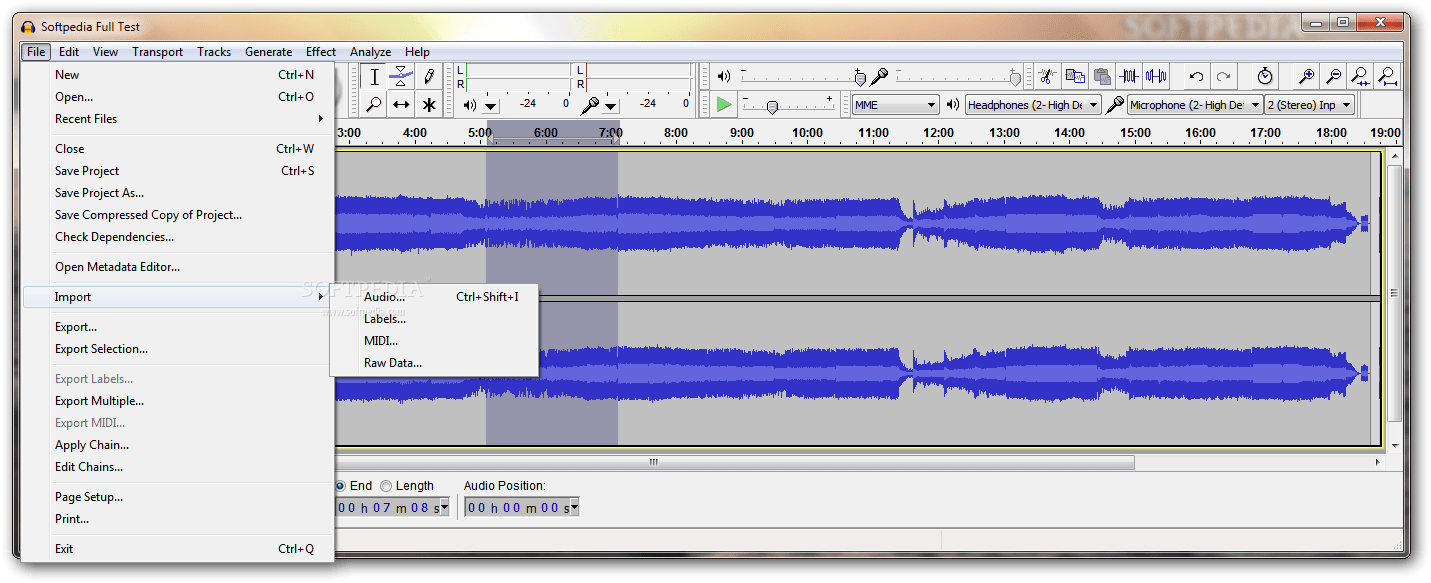Click the Undo arrow icon
Viewport: 1431px width, 583px height.
[x=1196, y=76]
